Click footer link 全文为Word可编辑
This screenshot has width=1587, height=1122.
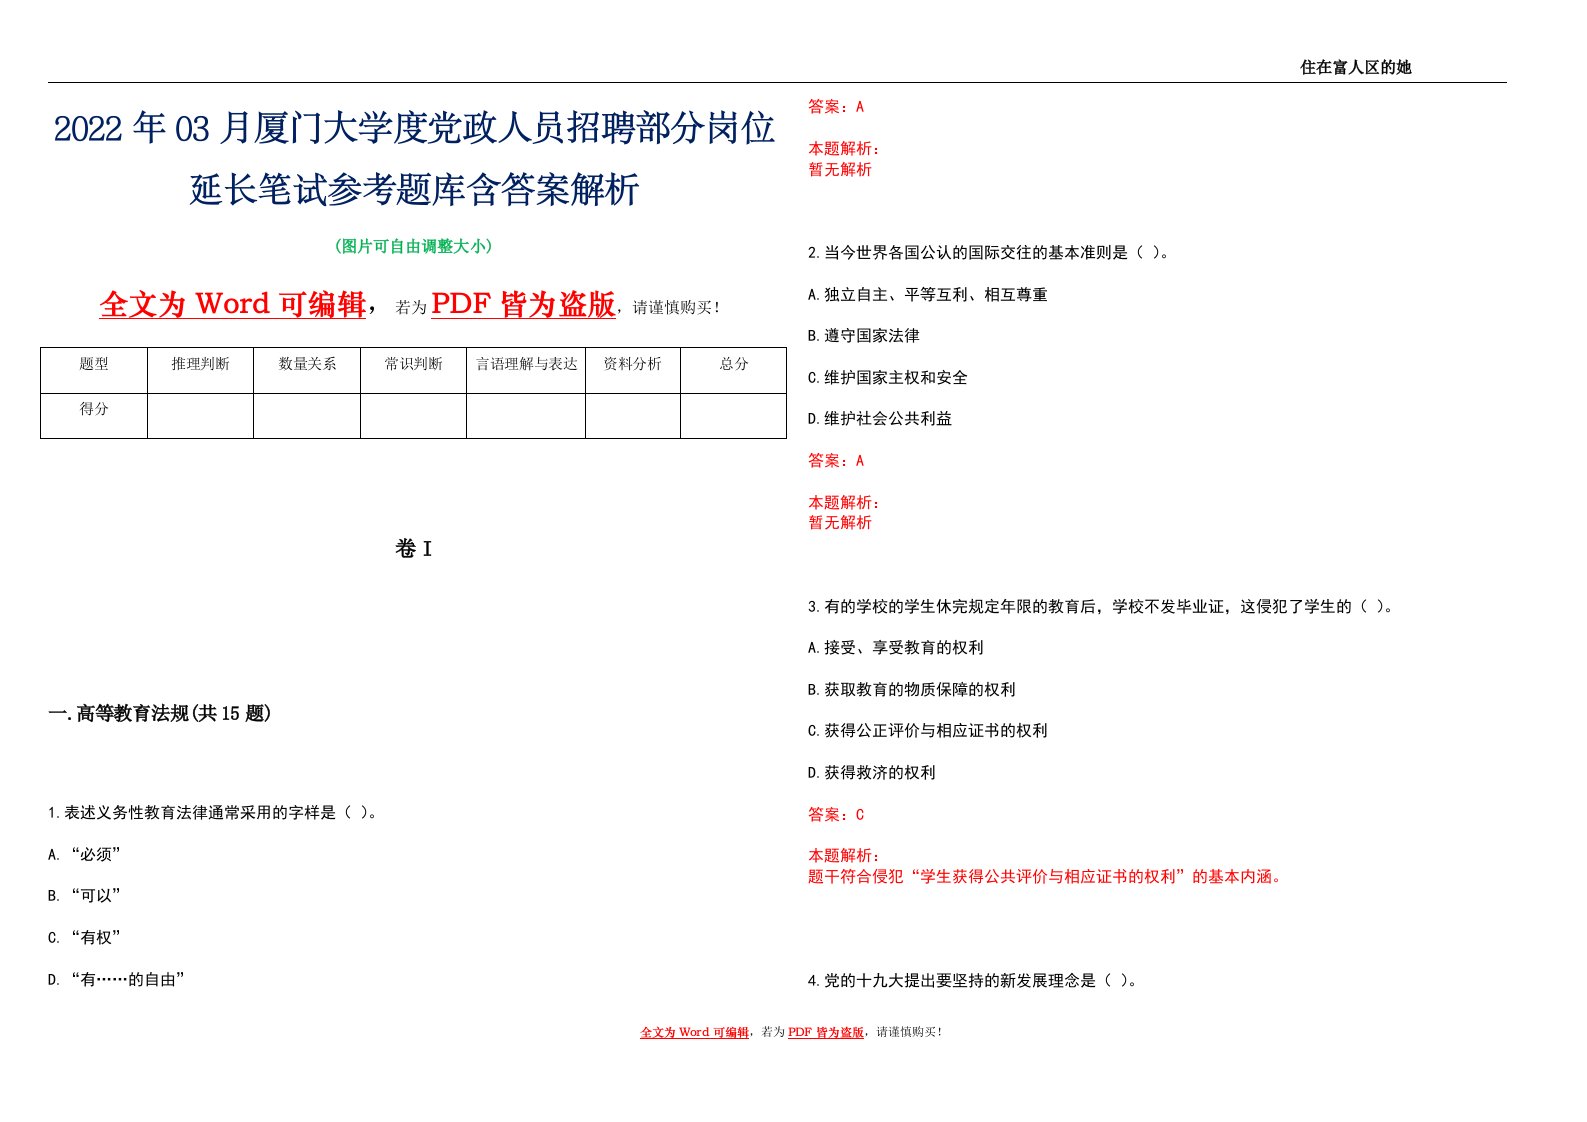694,1032
